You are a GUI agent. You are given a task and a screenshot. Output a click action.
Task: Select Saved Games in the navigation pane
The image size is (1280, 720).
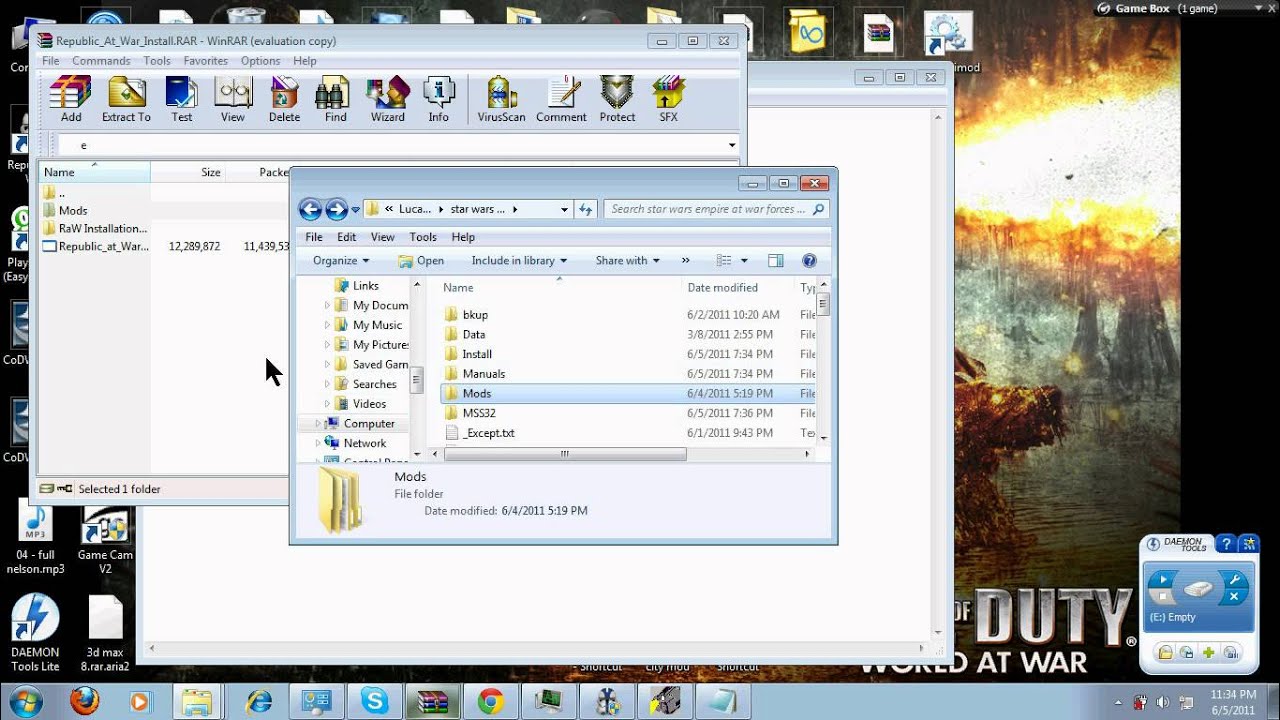pyautogui.click(x=380, y=365)
